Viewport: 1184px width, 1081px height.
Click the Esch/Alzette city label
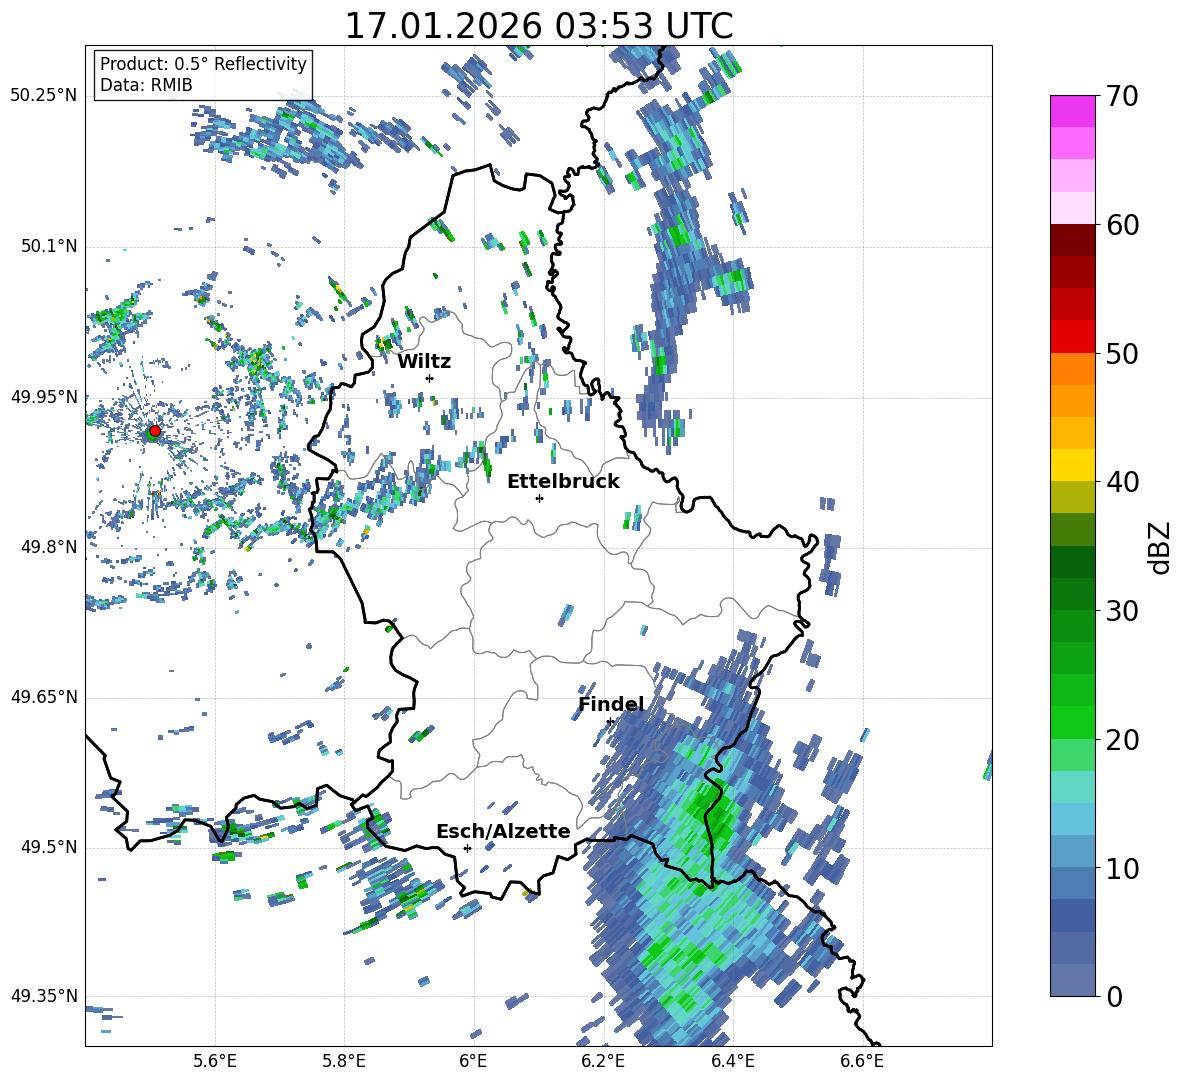503,831
